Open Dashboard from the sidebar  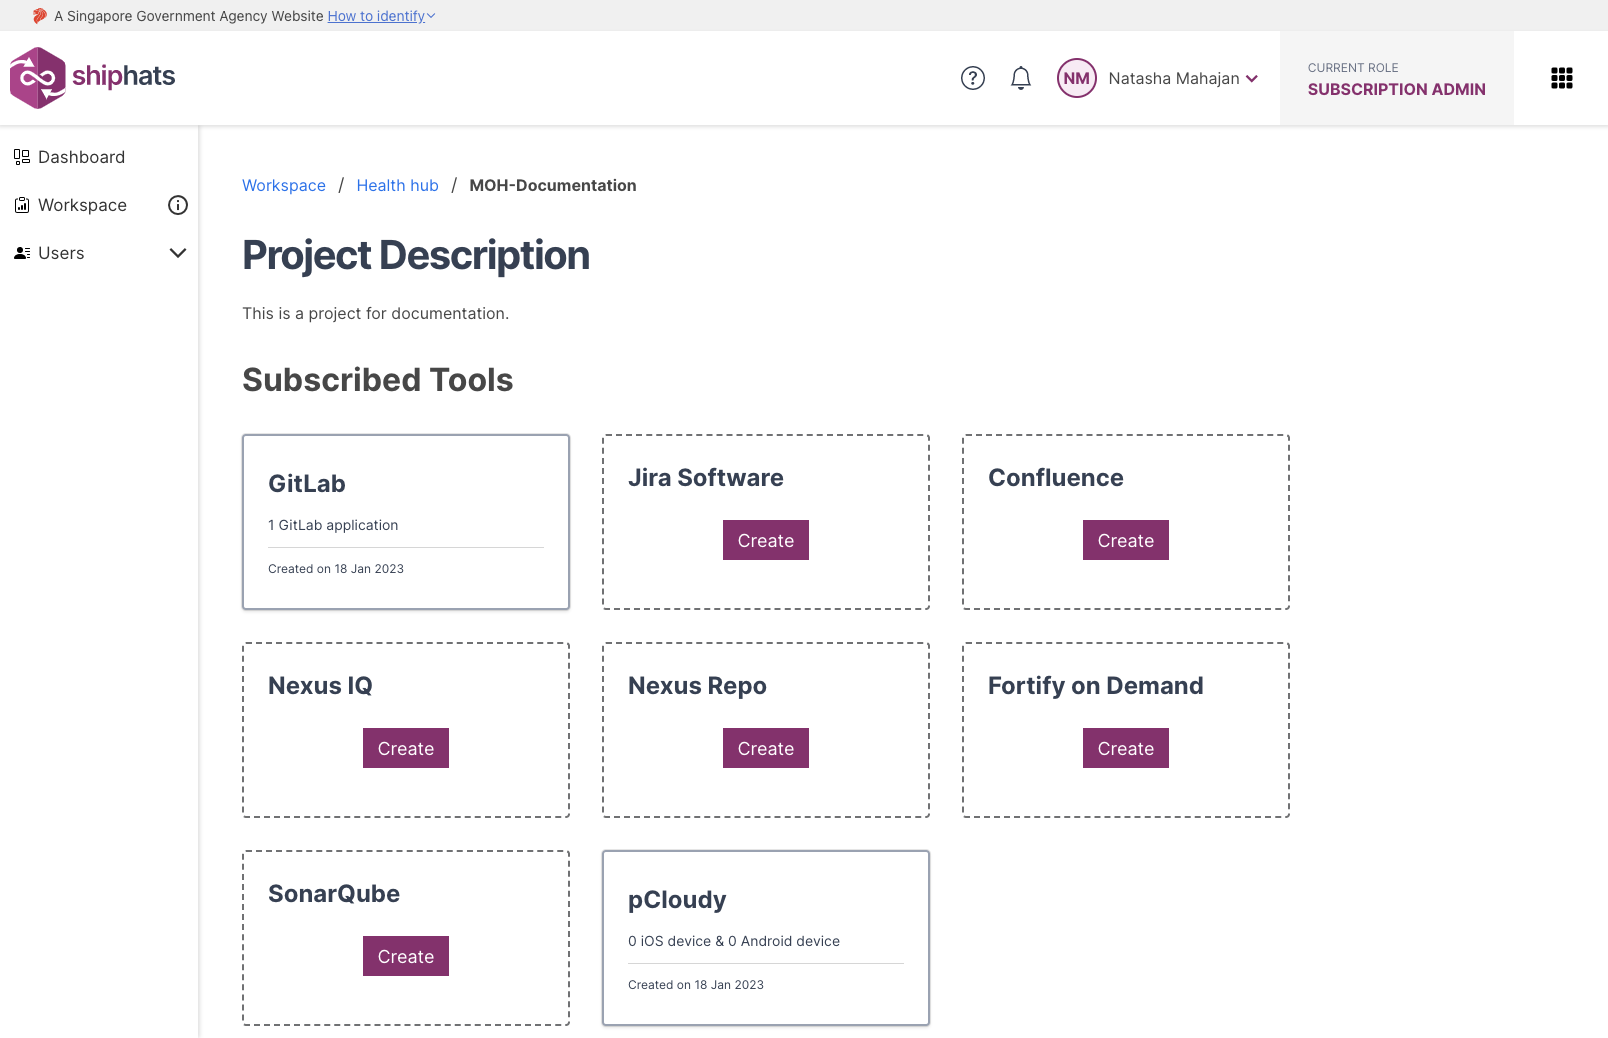click(x=81, y=157)
